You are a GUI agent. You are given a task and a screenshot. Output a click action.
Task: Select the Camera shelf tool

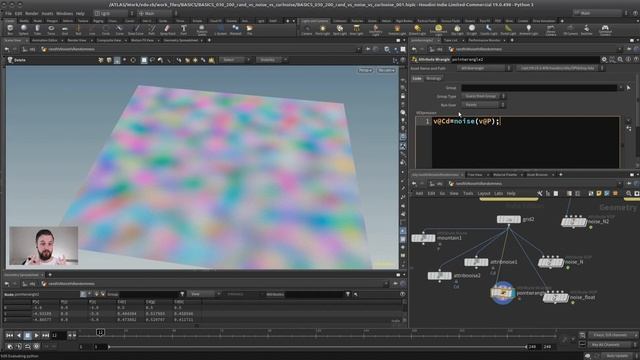pyautogui.click(x=307, y=29)
